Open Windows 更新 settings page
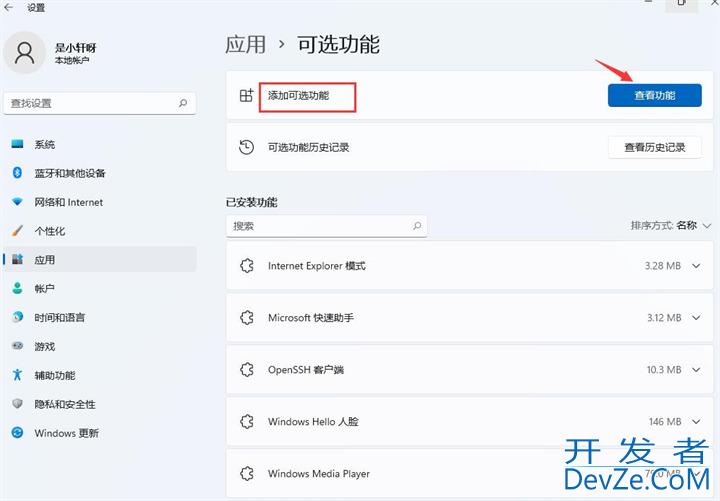720x501 pixels. [x=100, y=433]
